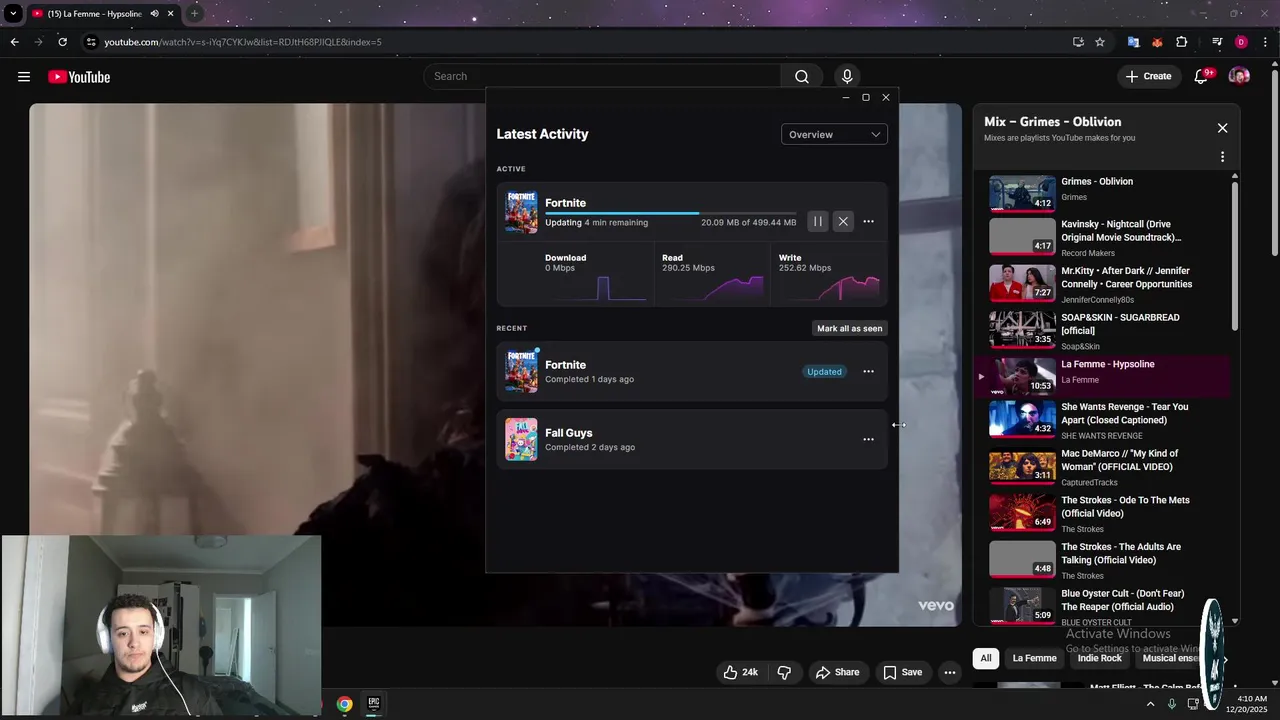Cancel the Fortnite update with the X icon
Viewport: 1280px width, 720px height.
[x=843, y=222]
